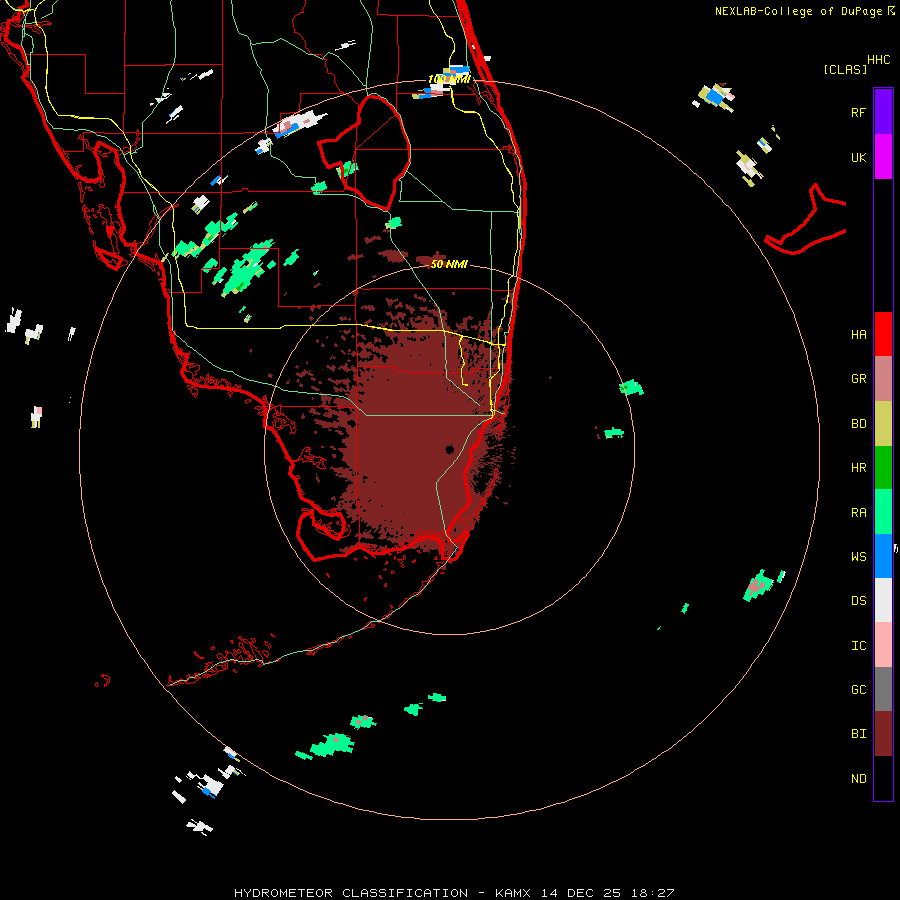The height and width of the screenshot is (900, 900).
Task: Select the BD yellow legend block
Action: [883, 424]
